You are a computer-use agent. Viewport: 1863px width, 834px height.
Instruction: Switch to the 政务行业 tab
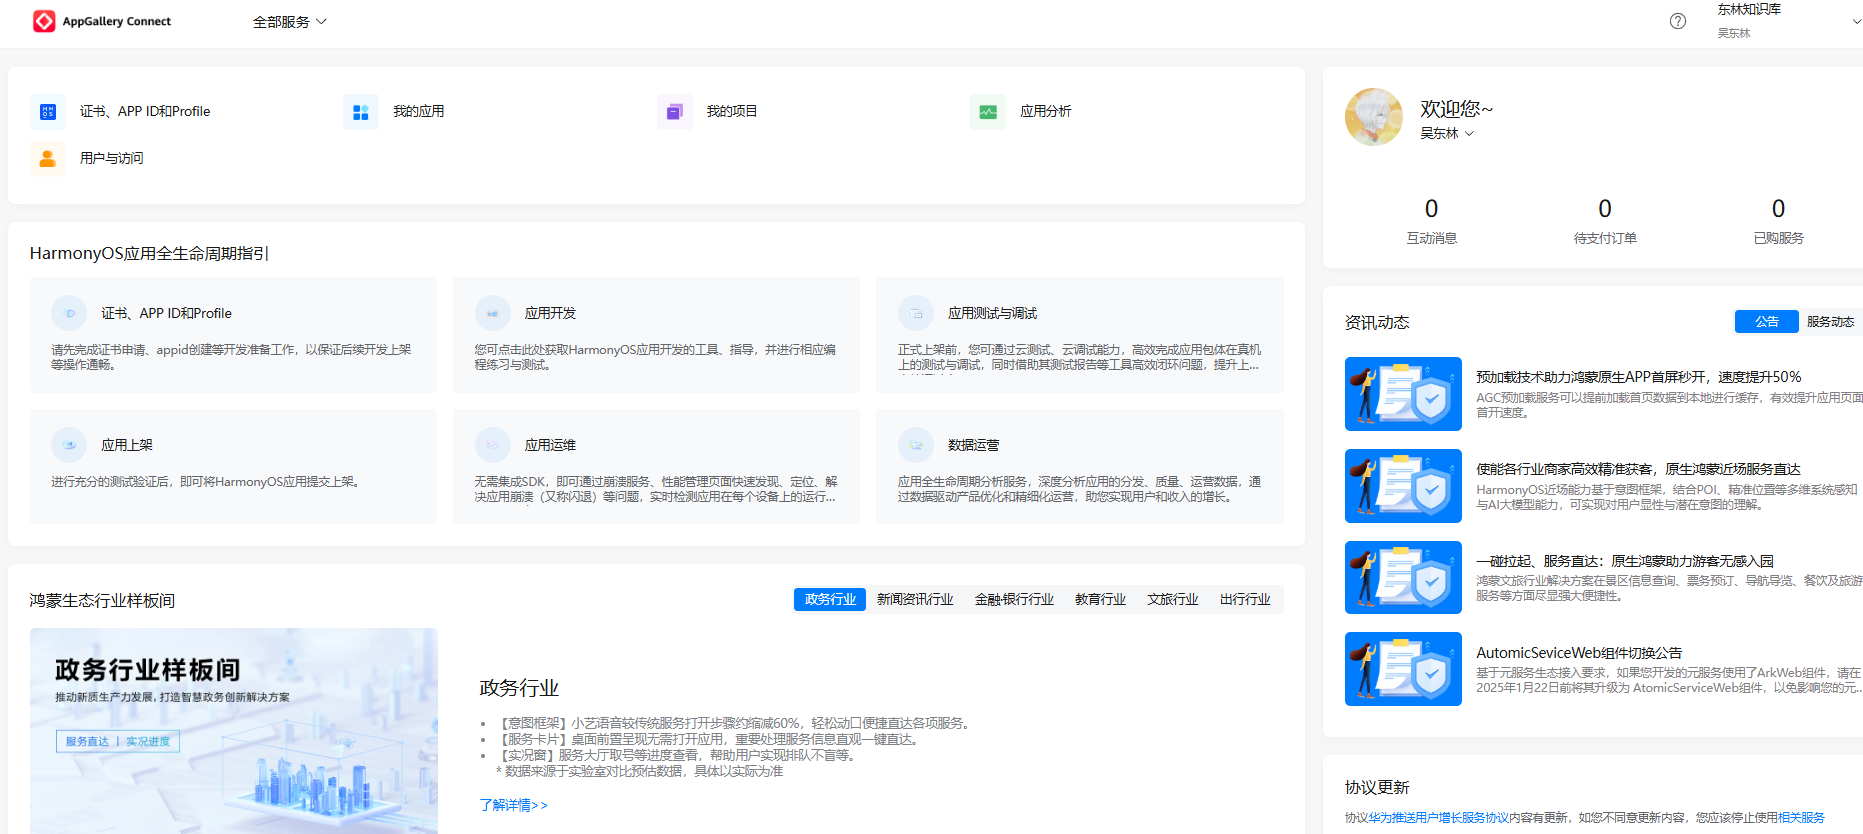point(830,599)
